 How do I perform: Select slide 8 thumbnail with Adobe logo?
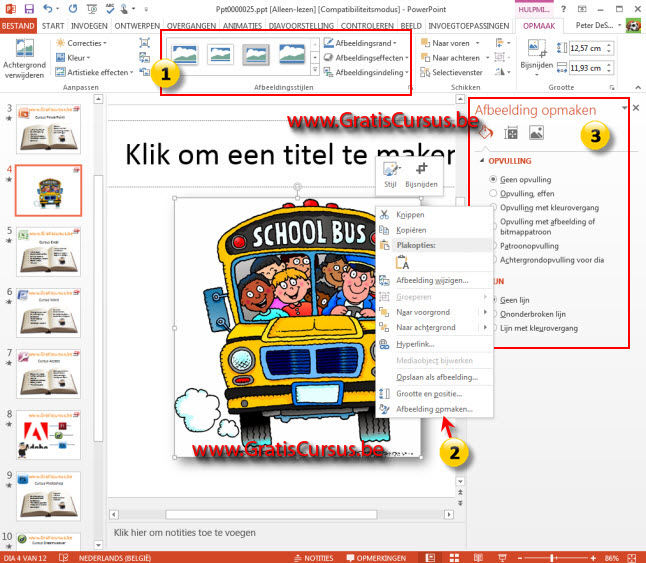[x=49, y=435]
